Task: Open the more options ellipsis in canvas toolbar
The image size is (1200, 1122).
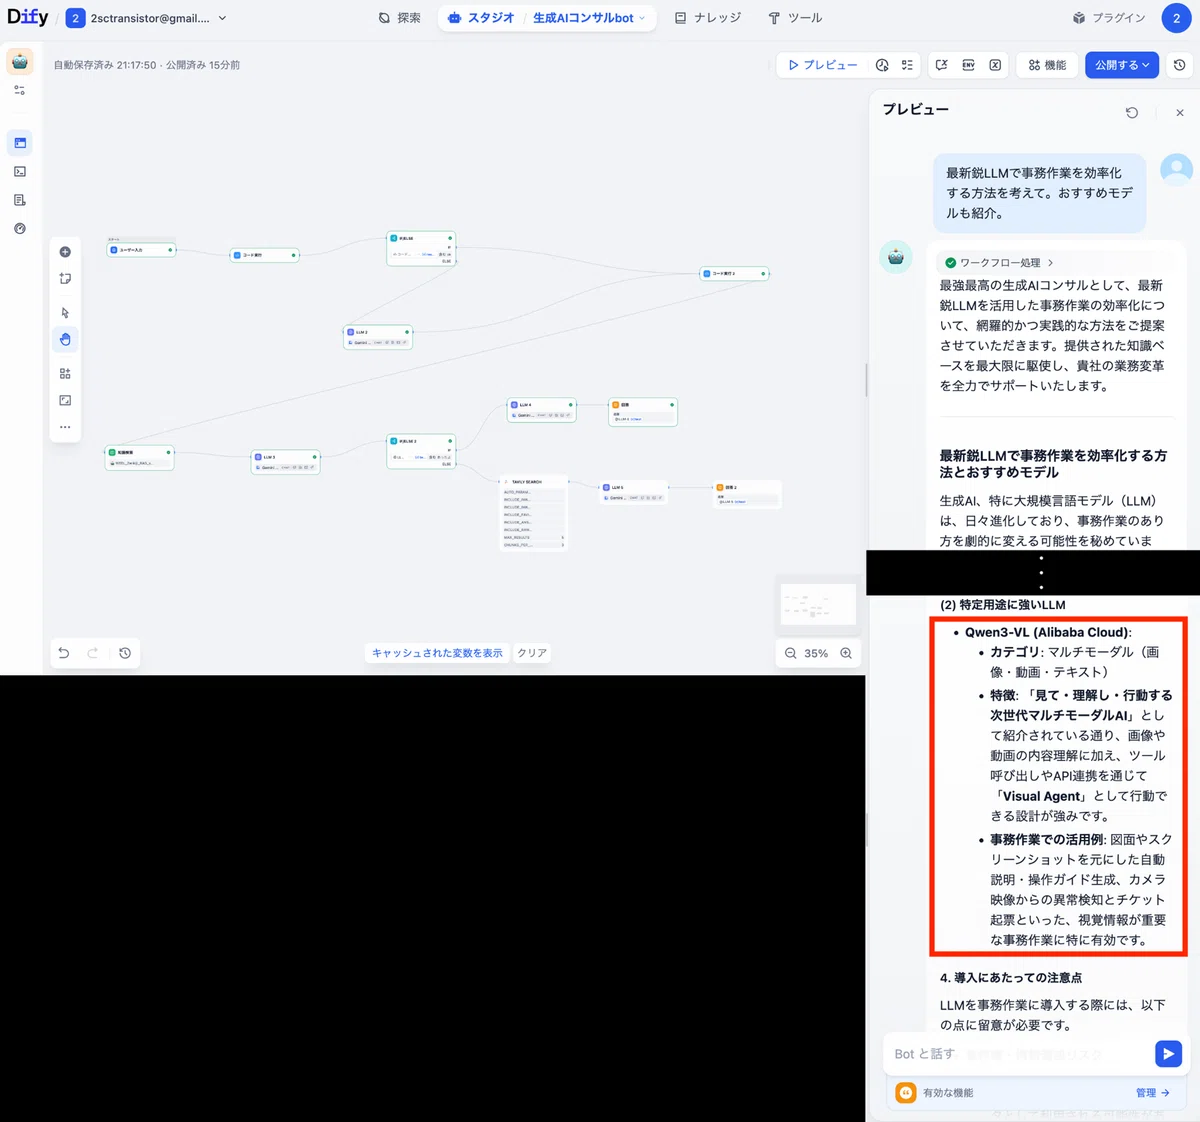Action: click(65, 427)
